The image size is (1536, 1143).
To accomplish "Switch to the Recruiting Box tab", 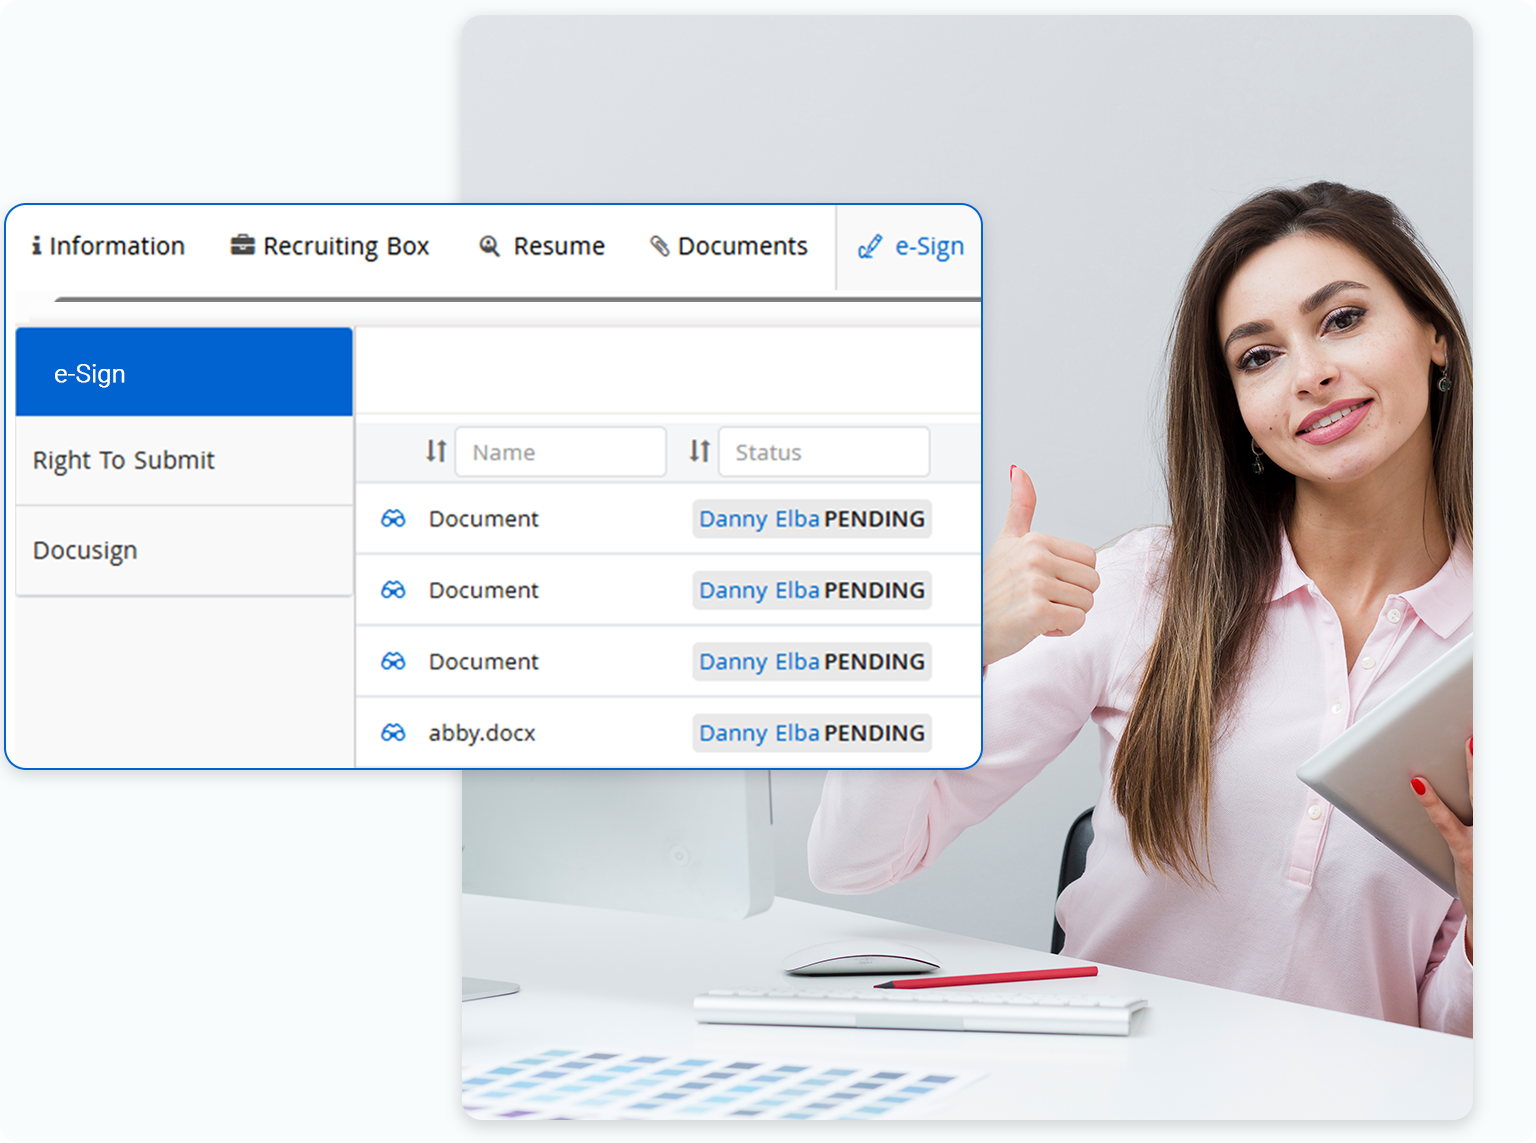I will tap(330, 246).
